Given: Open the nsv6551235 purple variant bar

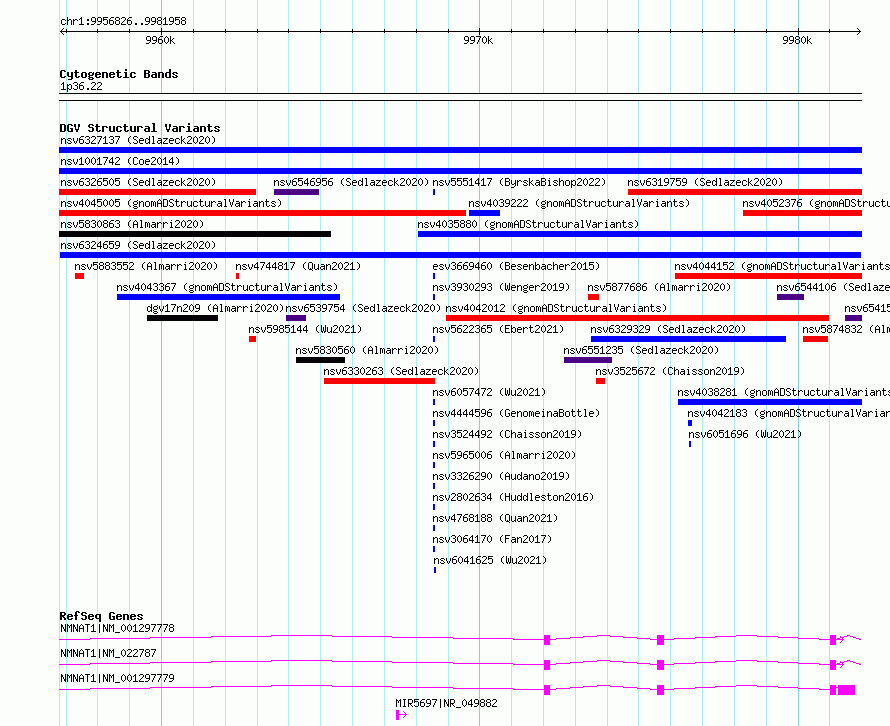Looking at the screenshot, I should pyautogui.click(x=588, y=360).
